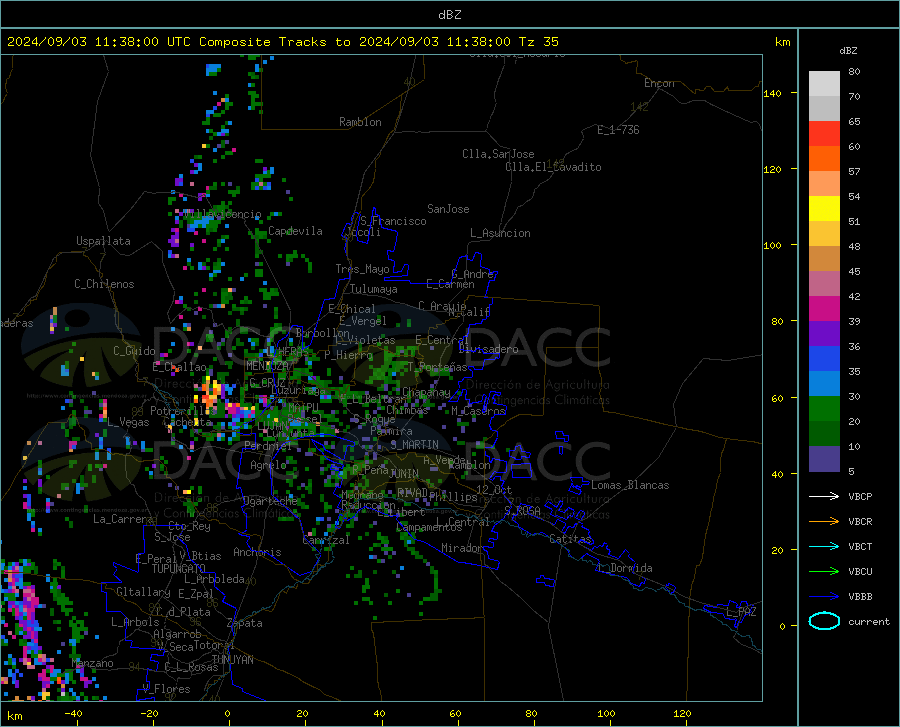Click the 'L_Asuncion' place label
Image resolution: width=900 pixels, height=727 pixels.
click(500, 233)
